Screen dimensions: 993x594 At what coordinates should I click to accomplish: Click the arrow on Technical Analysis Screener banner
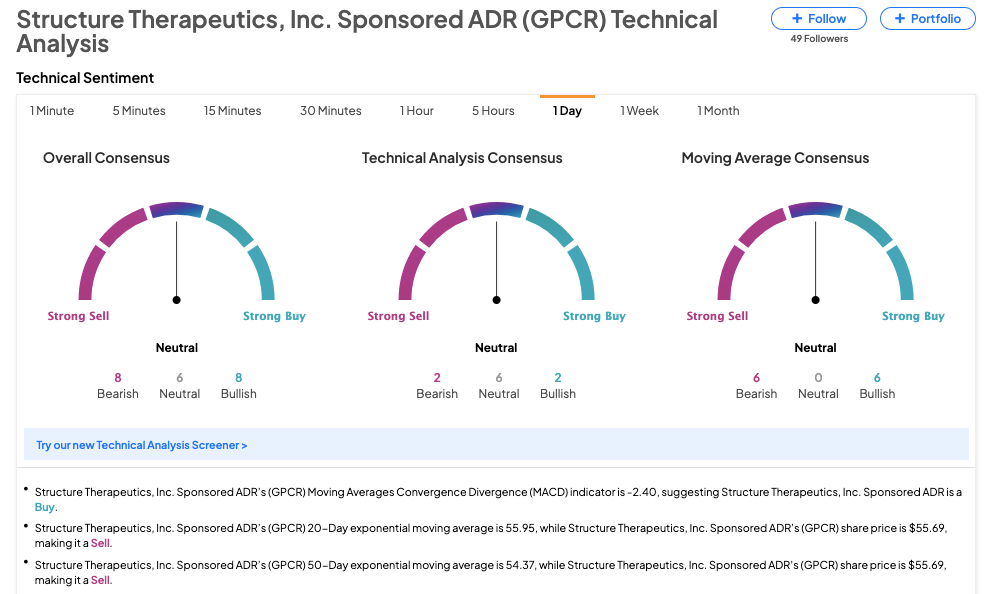244,445
